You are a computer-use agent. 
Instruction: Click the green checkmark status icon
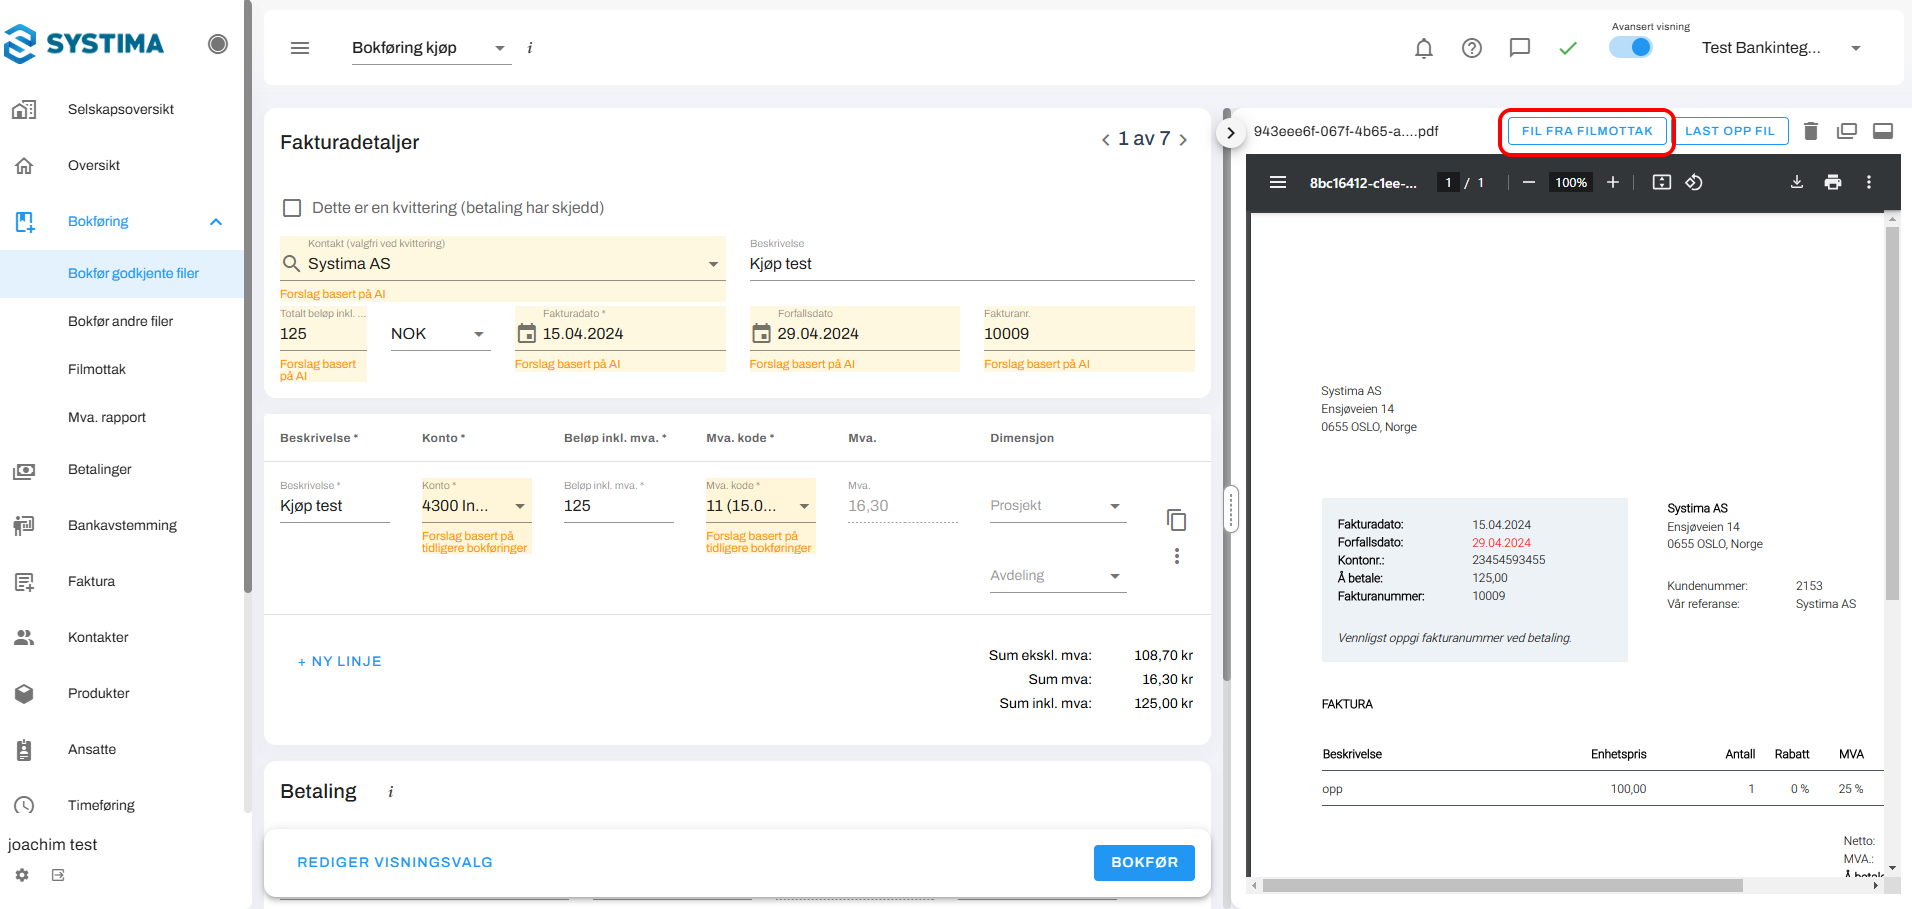(x=1568, y=48)
